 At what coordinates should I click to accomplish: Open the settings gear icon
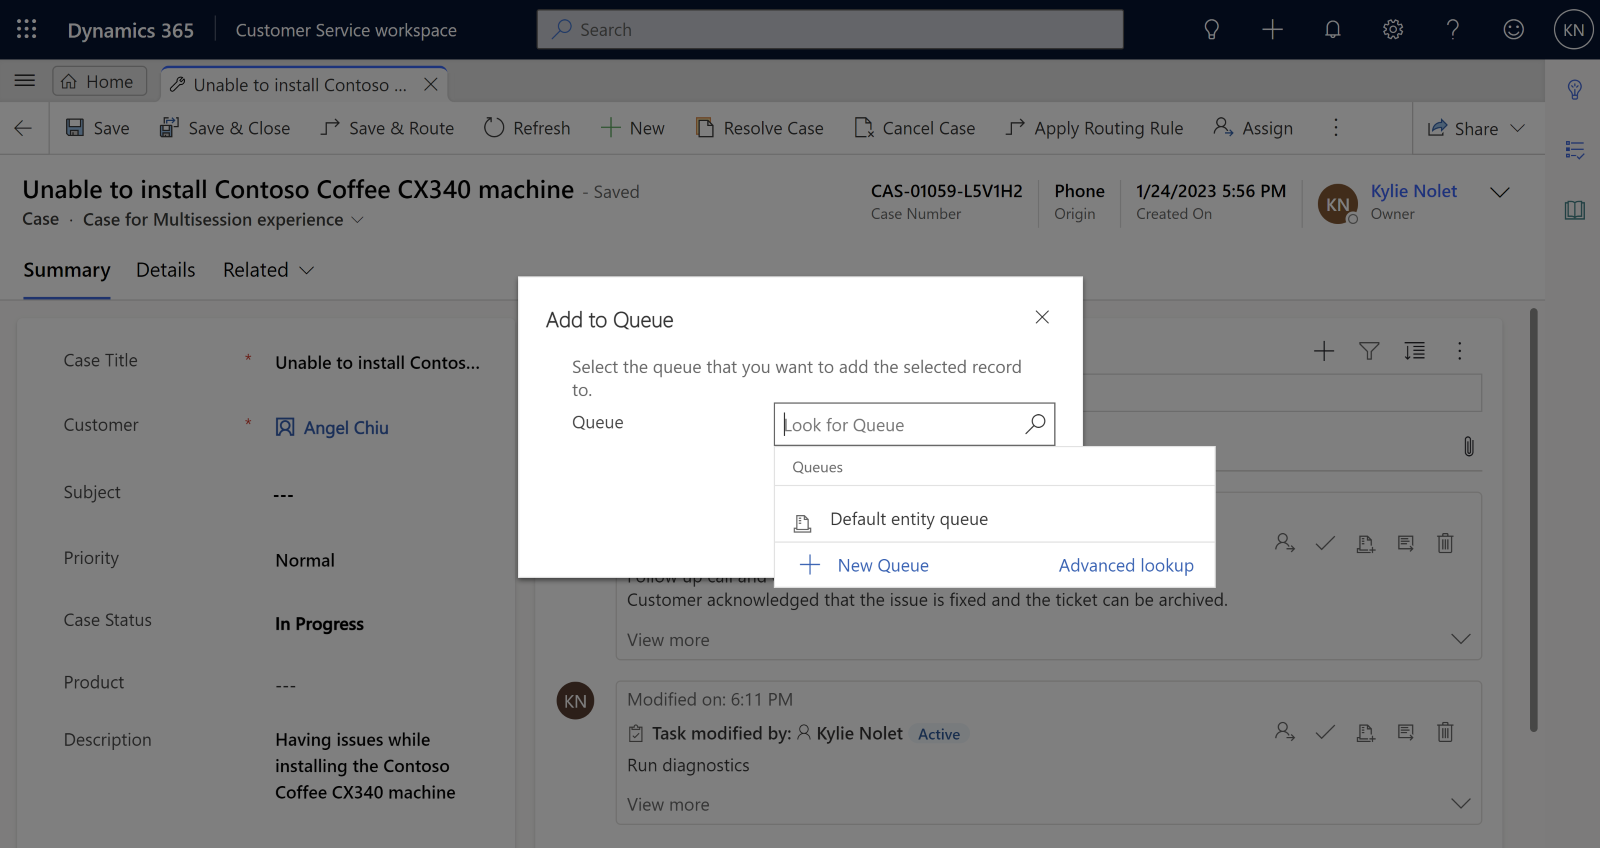click(x=1393, y=30)
